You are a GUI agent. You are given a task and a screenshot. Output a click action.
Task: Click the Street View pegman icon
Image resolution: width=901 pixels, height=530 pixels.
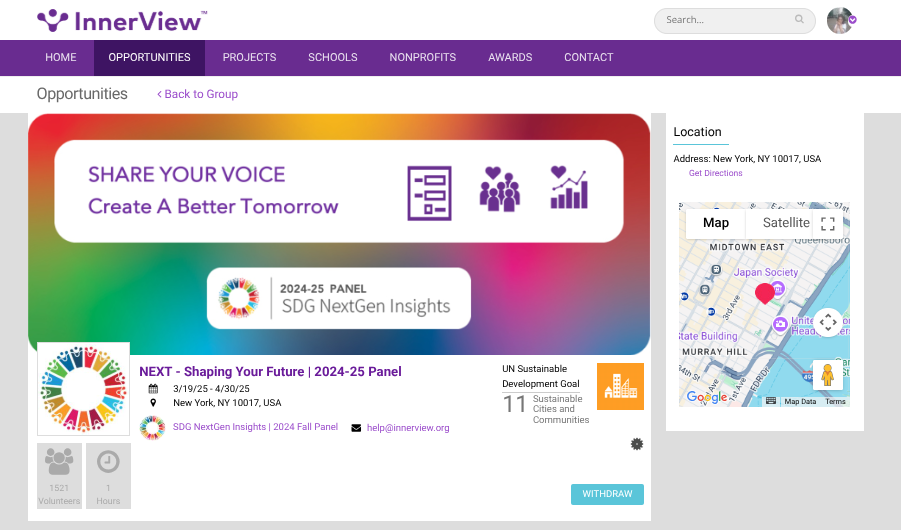pyautogui.click(x=827, y=375)
